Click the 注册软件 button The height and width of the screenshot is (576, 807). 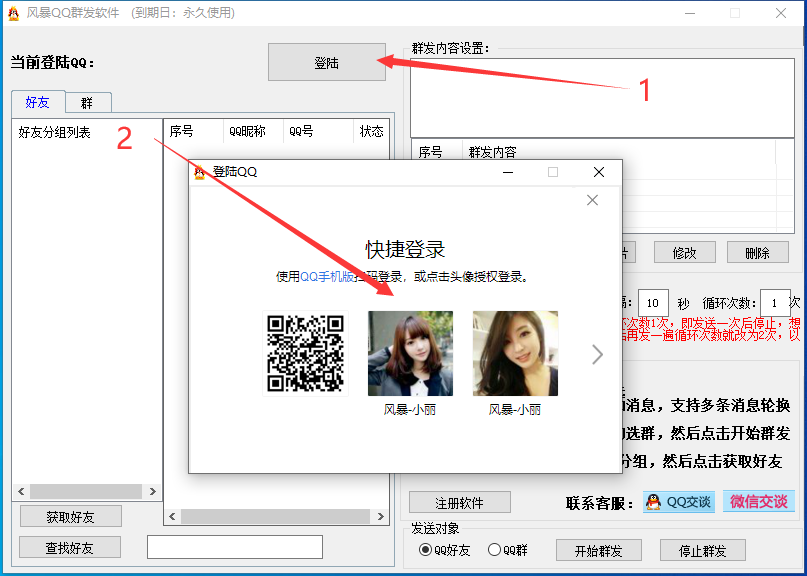click(460, 502)
